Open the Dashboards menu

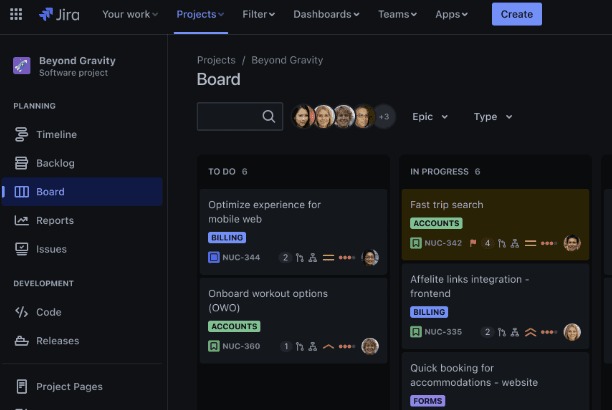coord(327,14)
